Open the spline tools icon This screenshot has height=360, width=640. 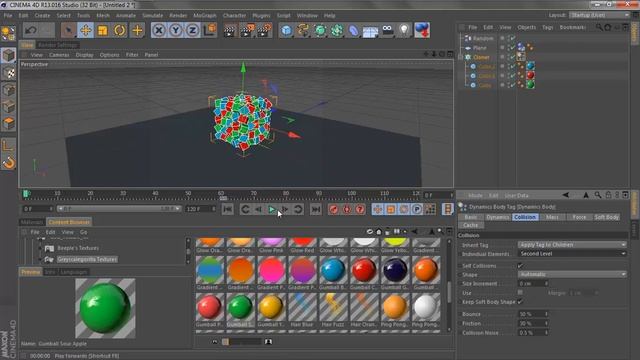[x=303, y=31]
